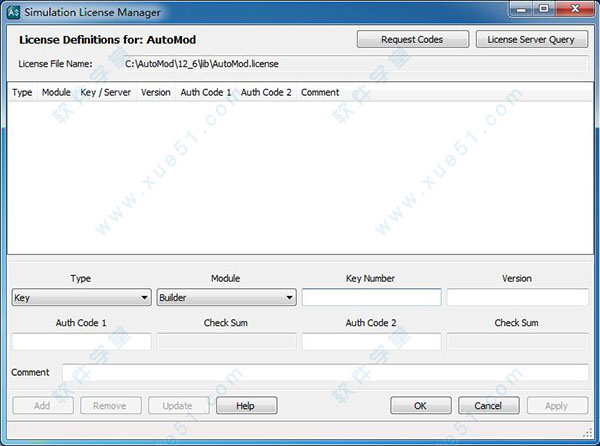Click the Apply button
The image size is (600, 446).
pos(557,405)
